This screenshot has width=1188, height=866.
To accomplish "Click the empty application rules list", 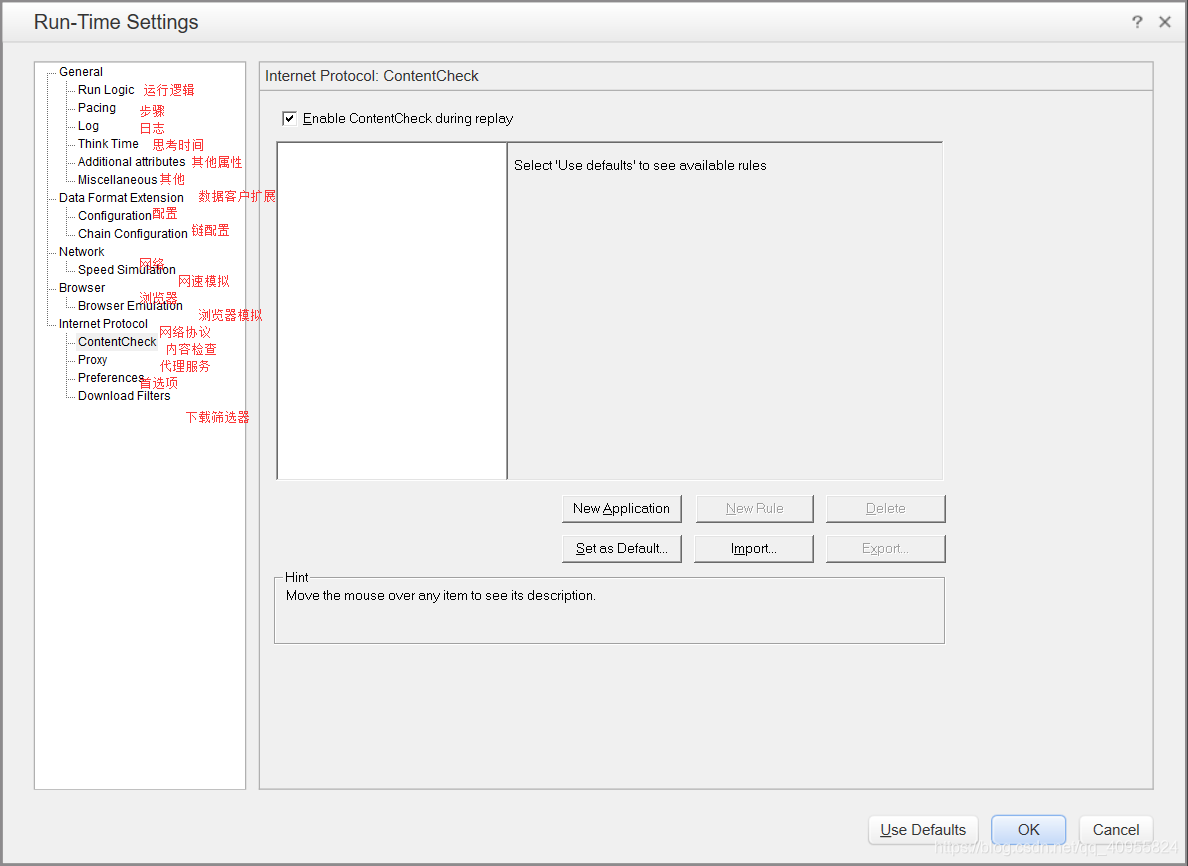I will coord(392,311).
